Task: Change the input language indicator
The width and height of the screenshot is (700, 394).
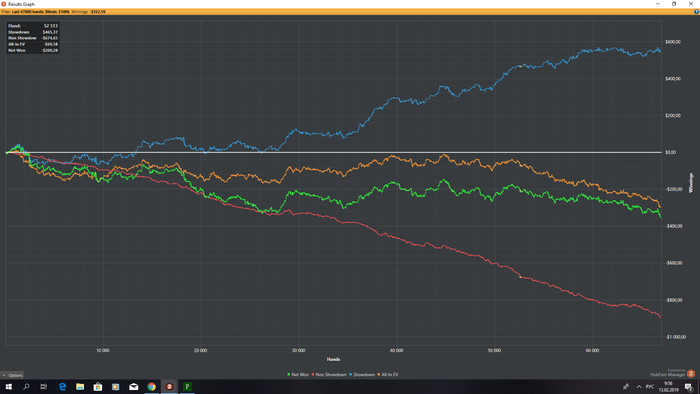Action: coord(650,387)
